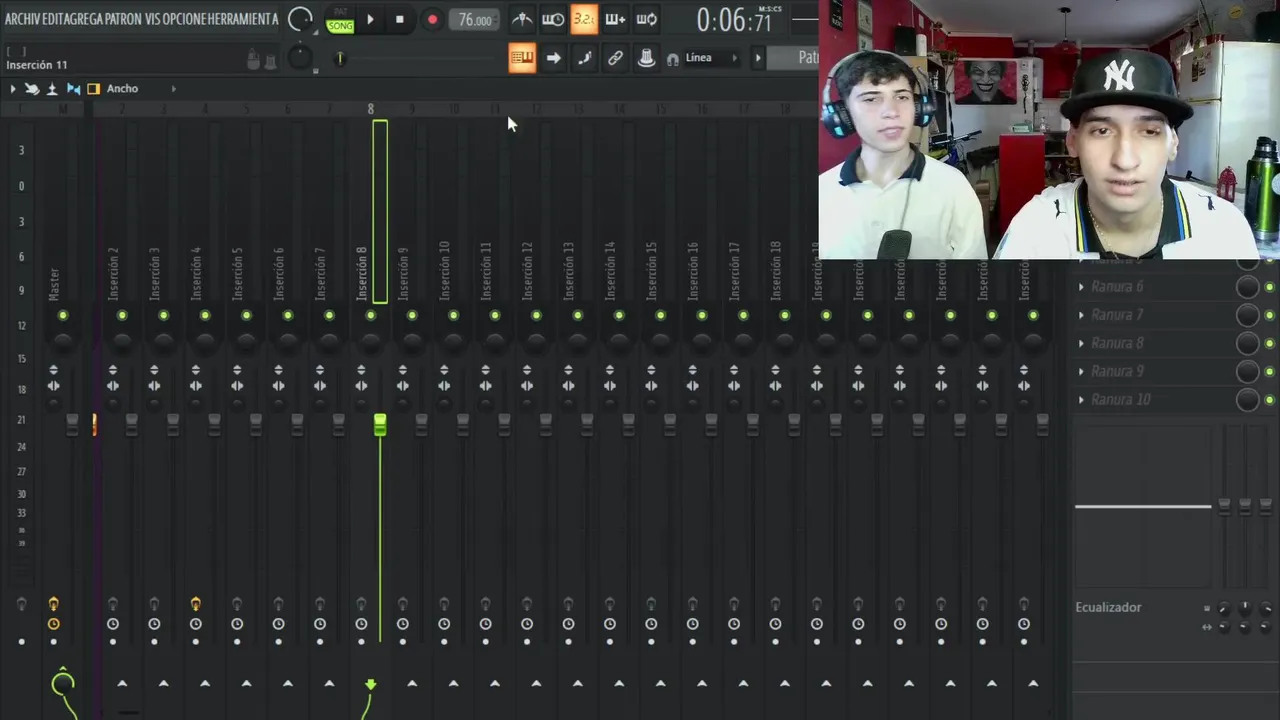Enable wait for input before playing
Image resolution: width=1280 pixels, height=720 pixels.
(553, 19)
